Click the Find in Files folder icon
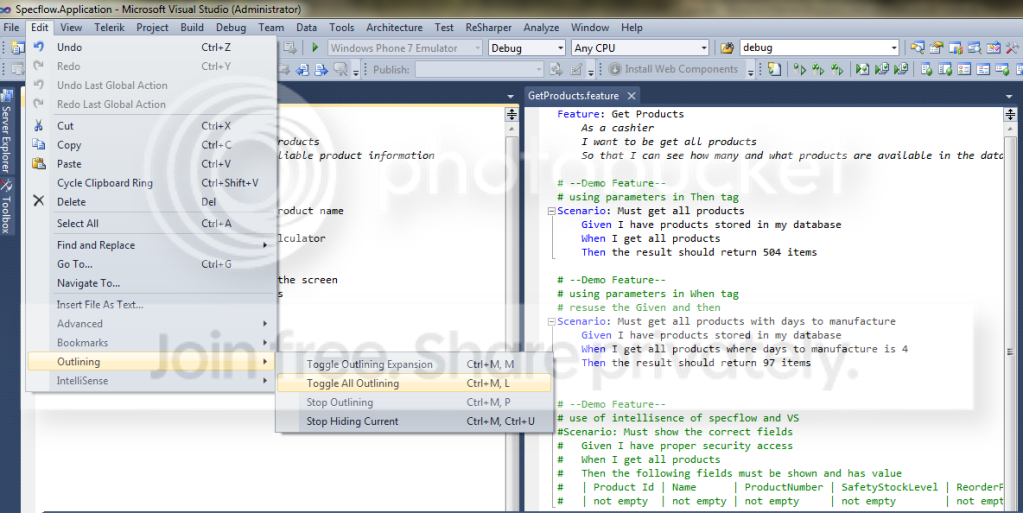The width and height of the screenshot is (1023, 513). [727, 48]
